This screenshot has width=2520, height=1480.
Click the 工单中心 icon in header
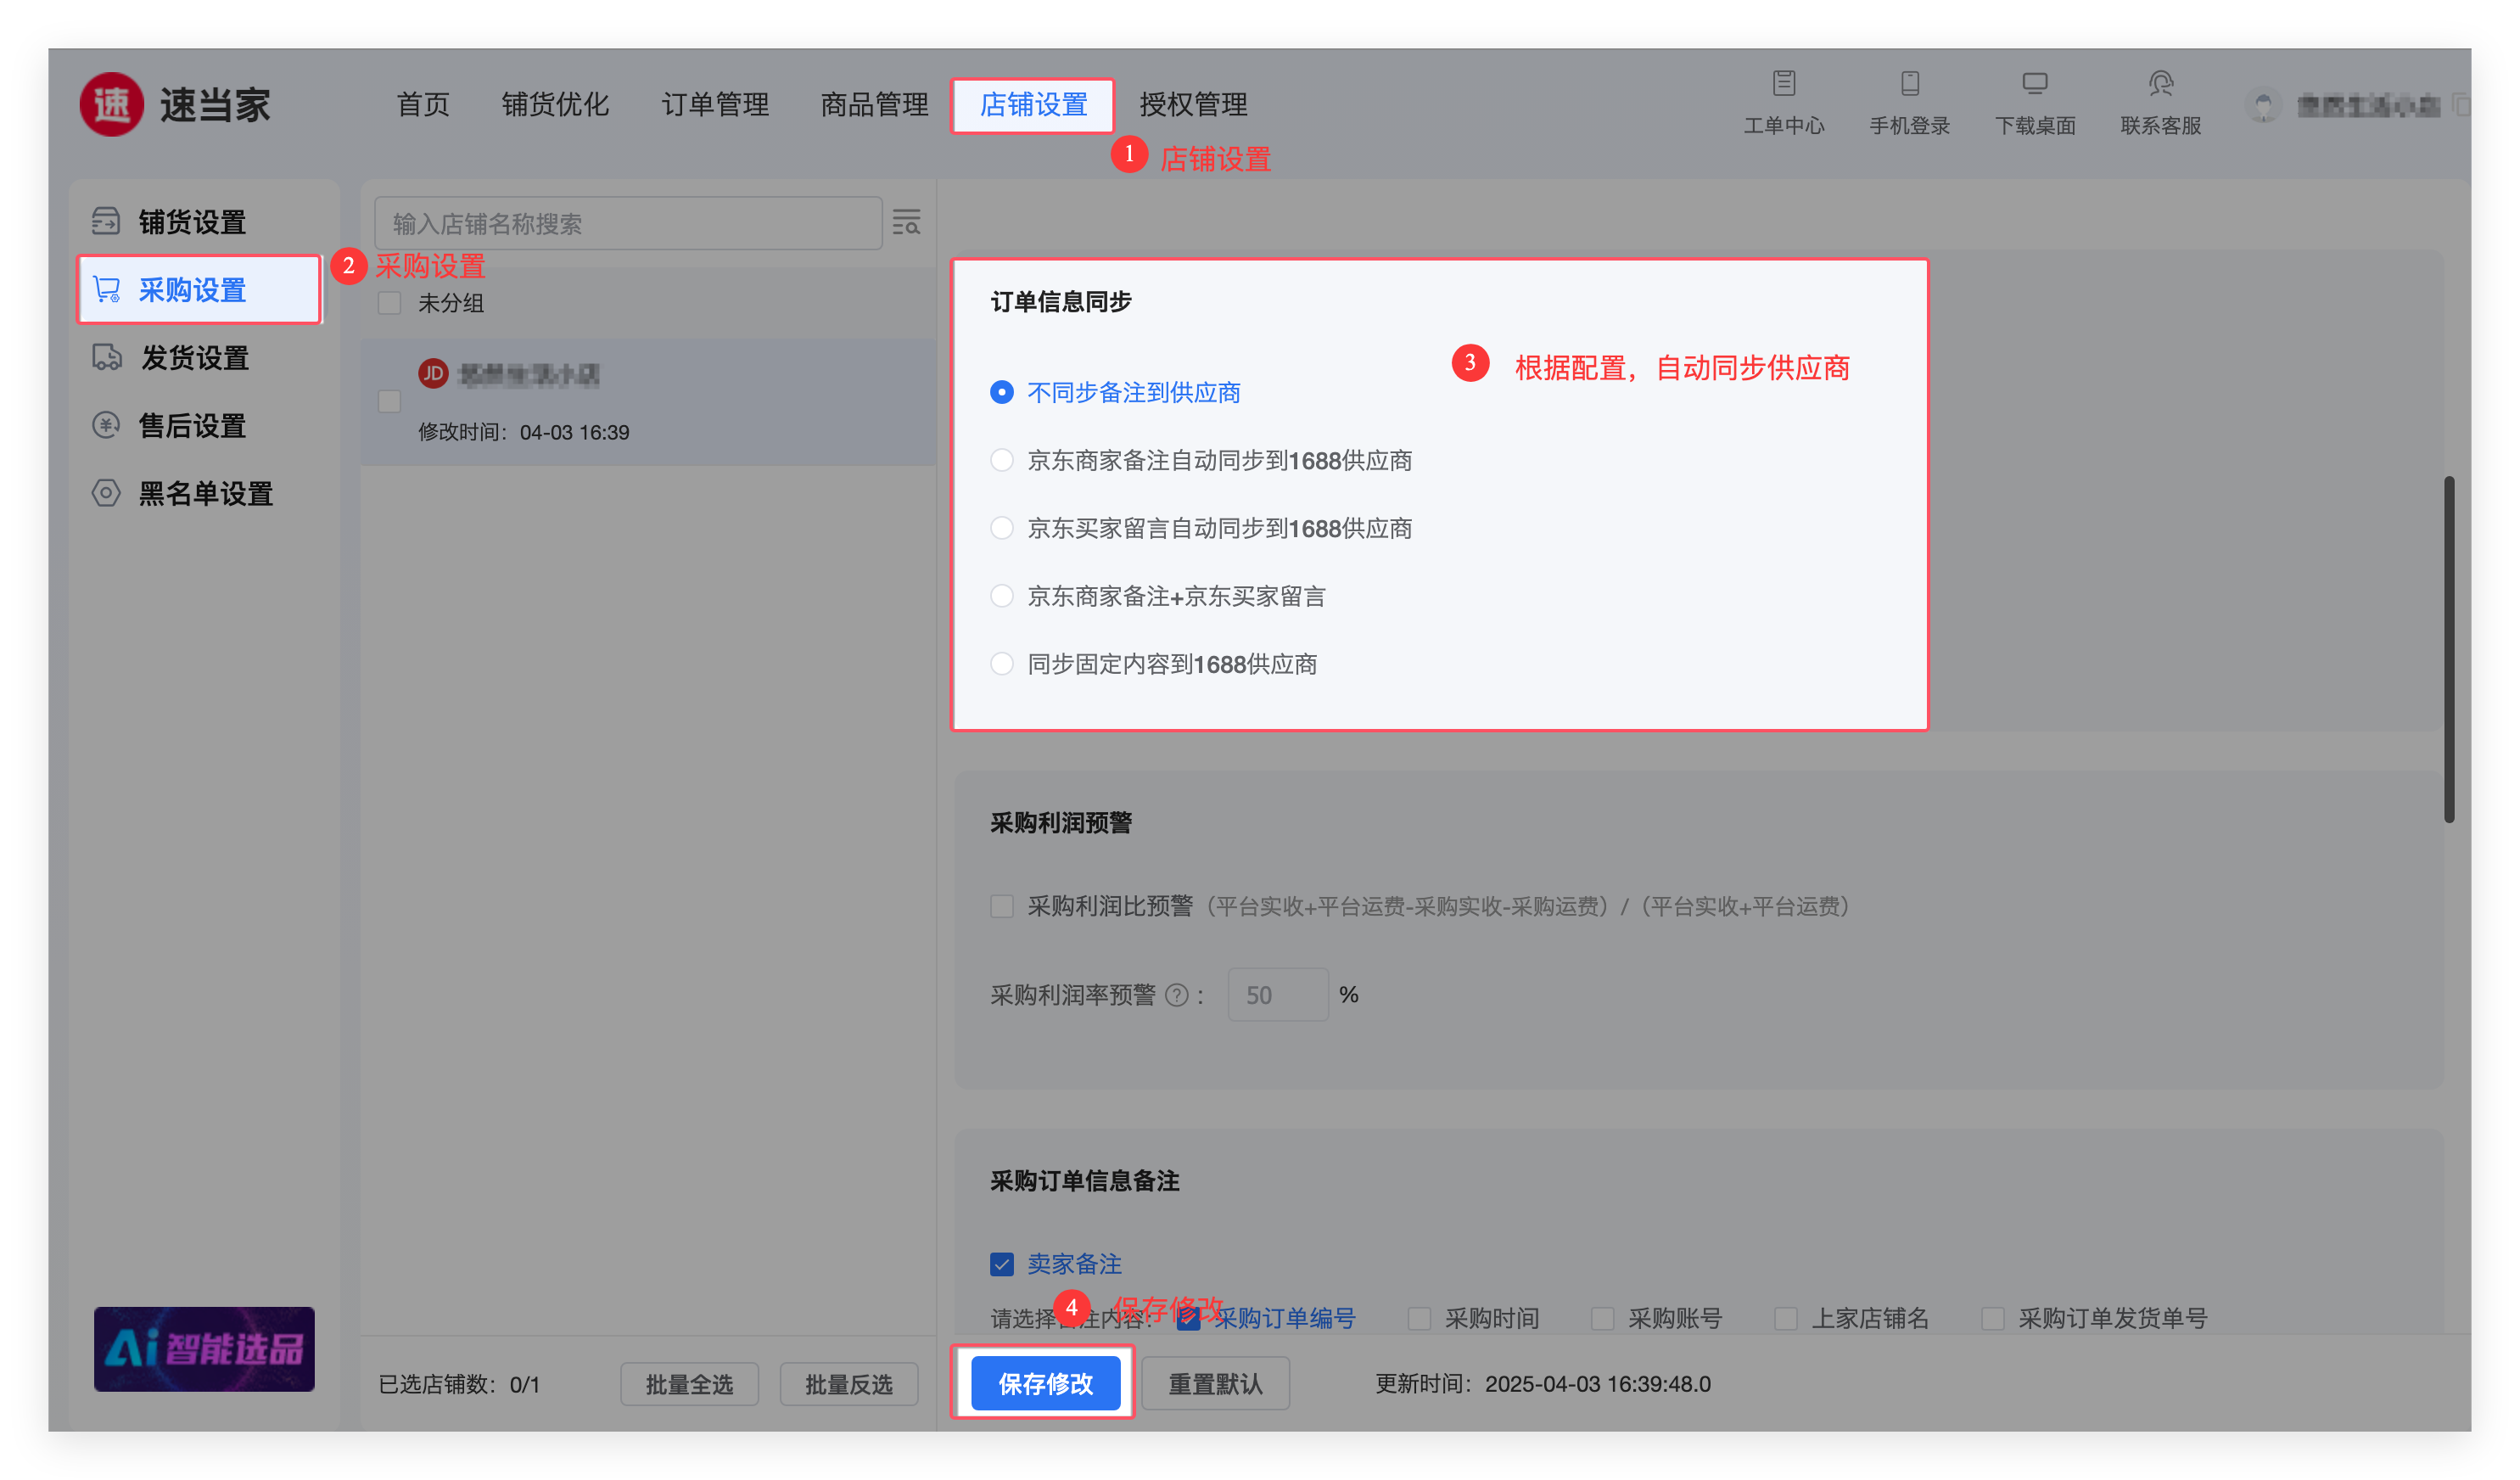click(1784, 83)
